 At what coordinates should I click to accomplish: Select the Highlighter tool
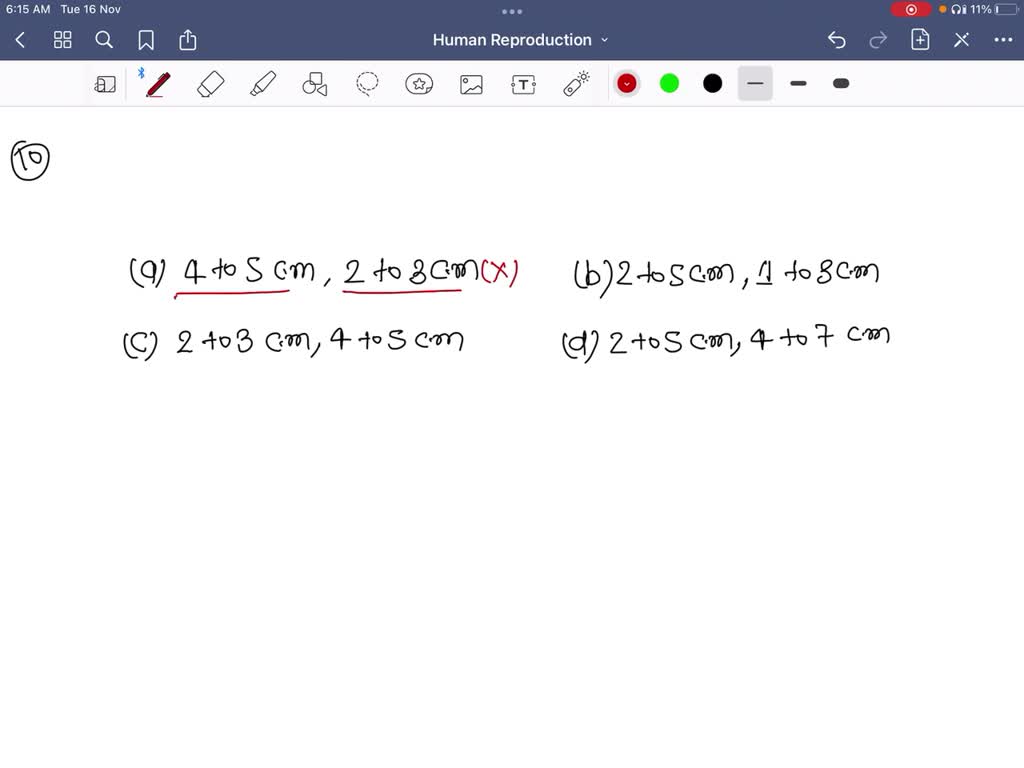pyautogui.click(x=263, y=84)
